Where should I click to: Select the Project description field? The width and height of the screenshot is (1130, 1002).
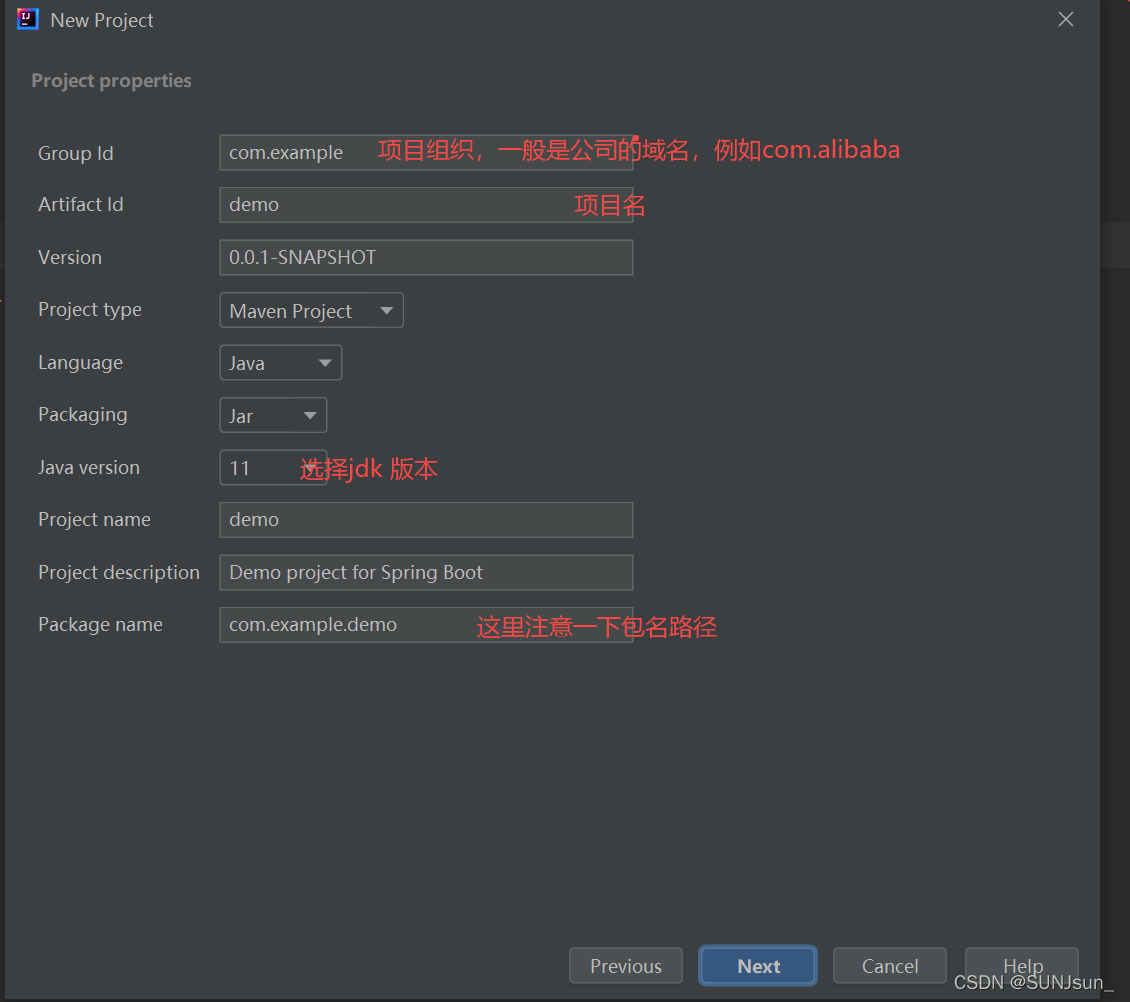point(426,572)
